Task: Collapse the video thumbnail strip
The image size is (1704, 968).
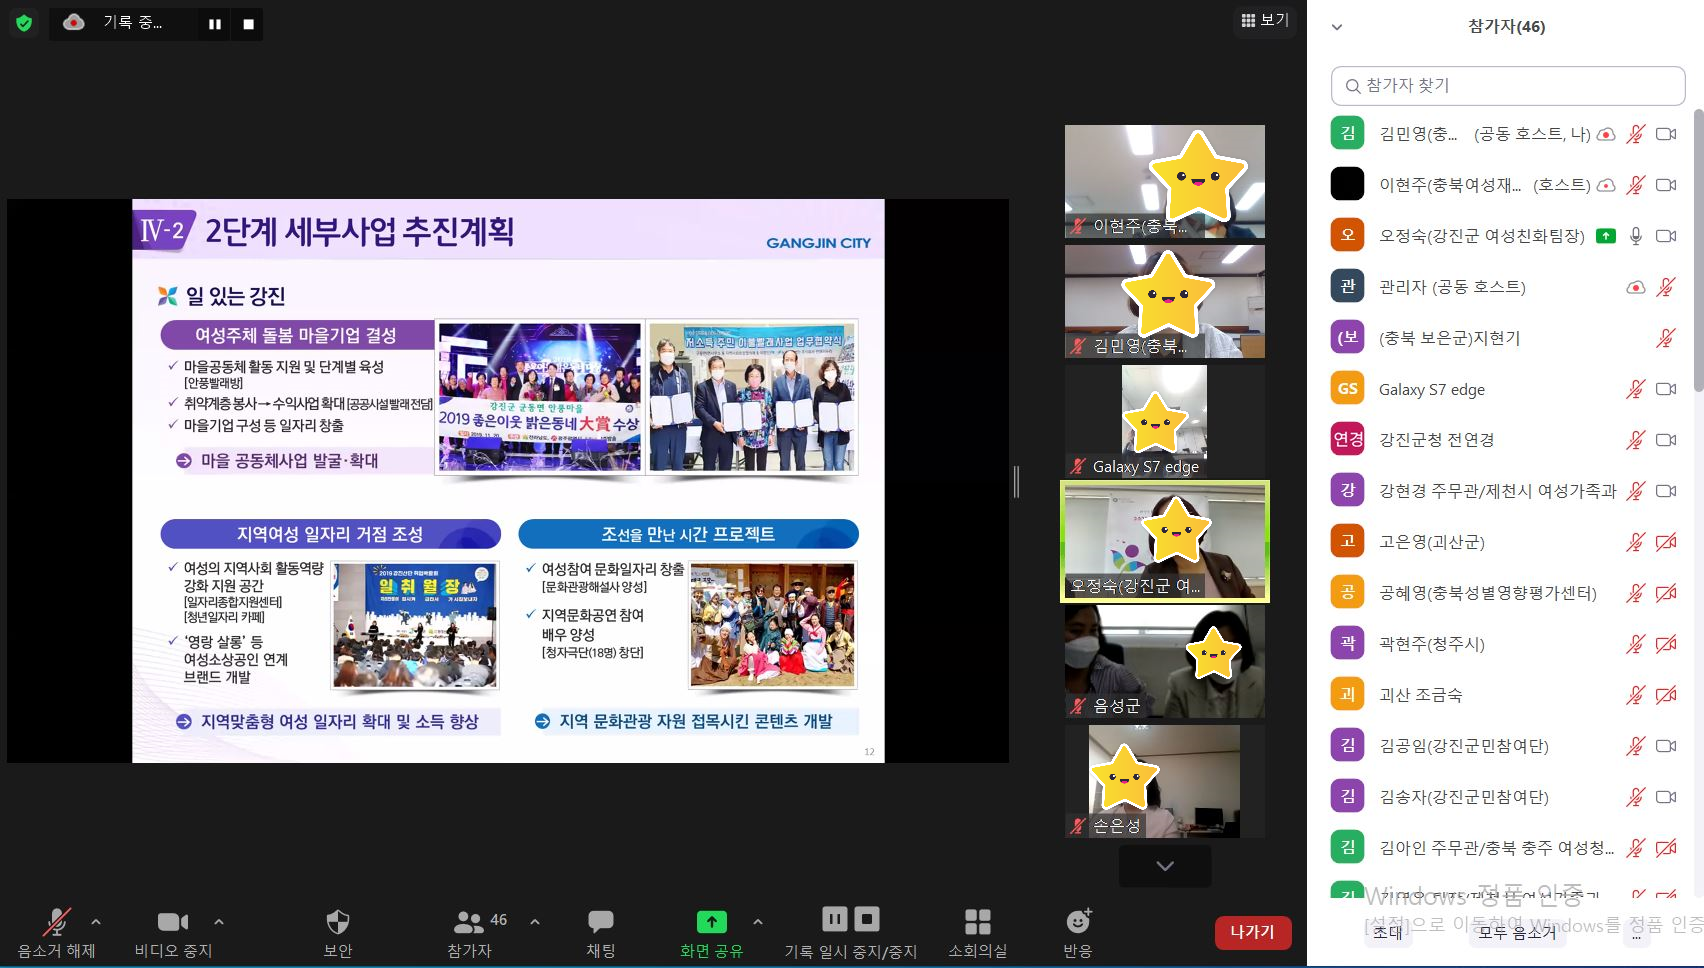Action: click(1163, 865)
